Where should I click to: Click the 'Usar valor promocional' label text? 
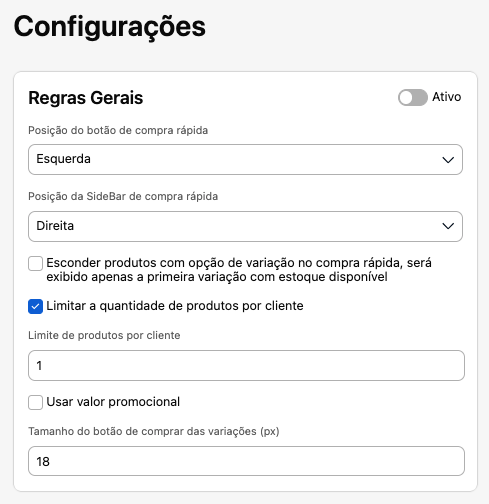[113, 402]
